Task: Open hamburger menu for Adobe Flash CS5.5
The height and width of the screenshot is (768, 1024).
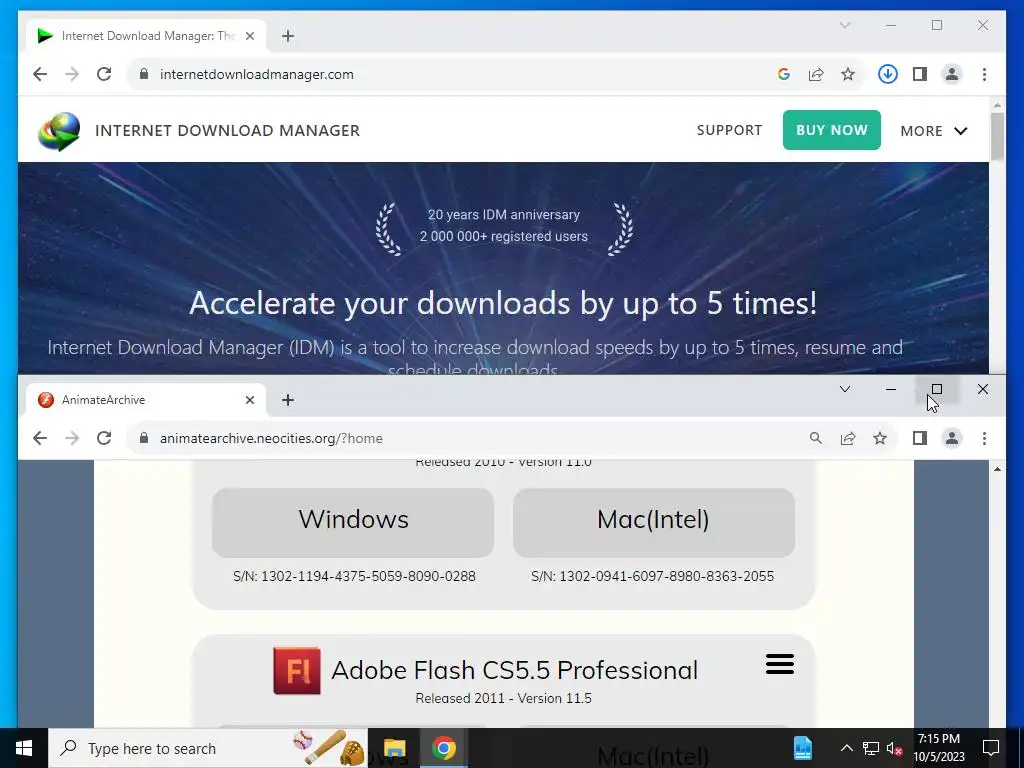Action: point(780,664)
